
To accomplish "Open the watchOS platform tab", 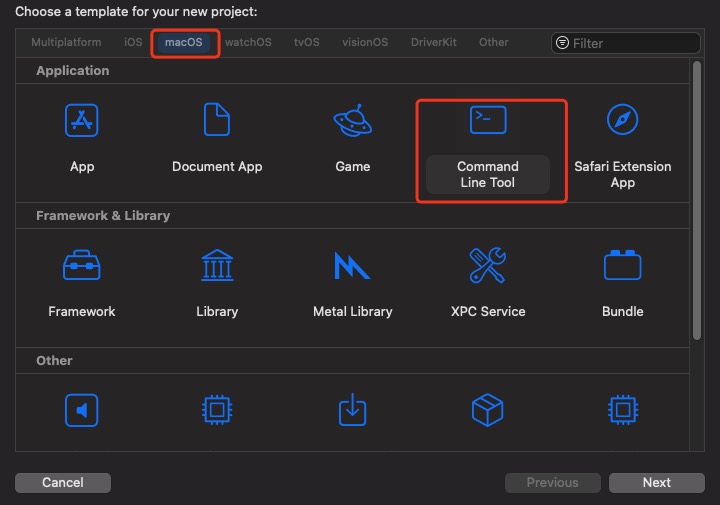I will [247, 43].
